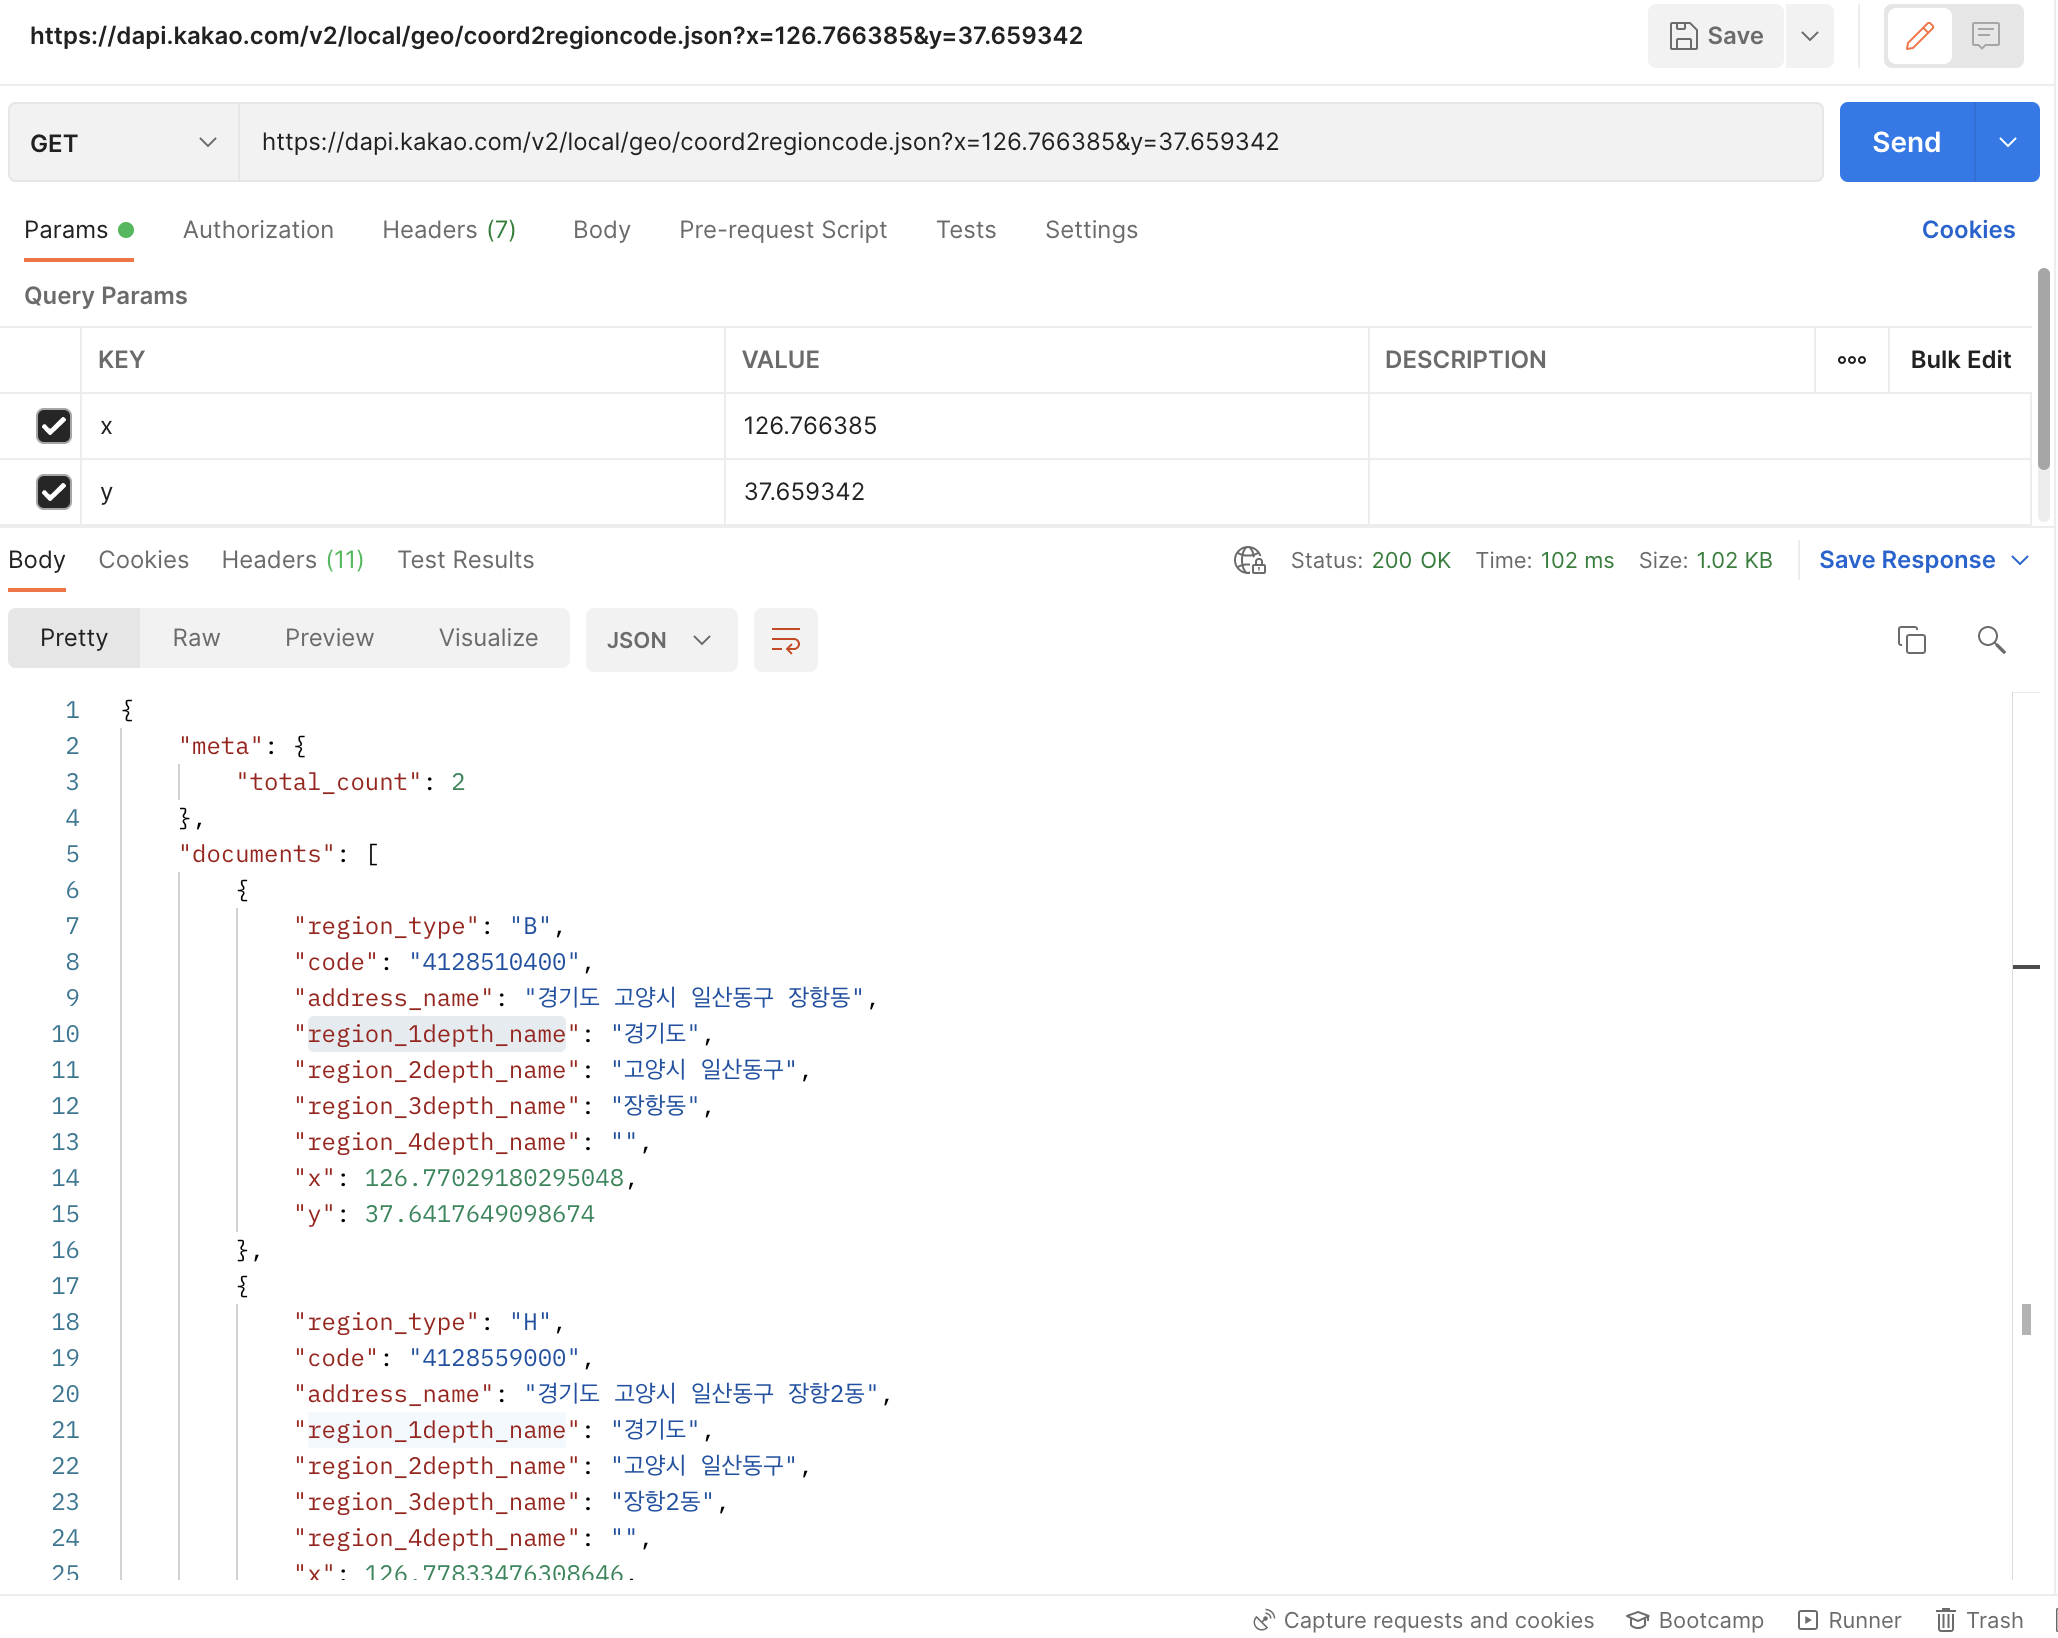Screen dimensions: 2058x1638
Task: Click the pencil edit mode icon
Action: 1919,36
